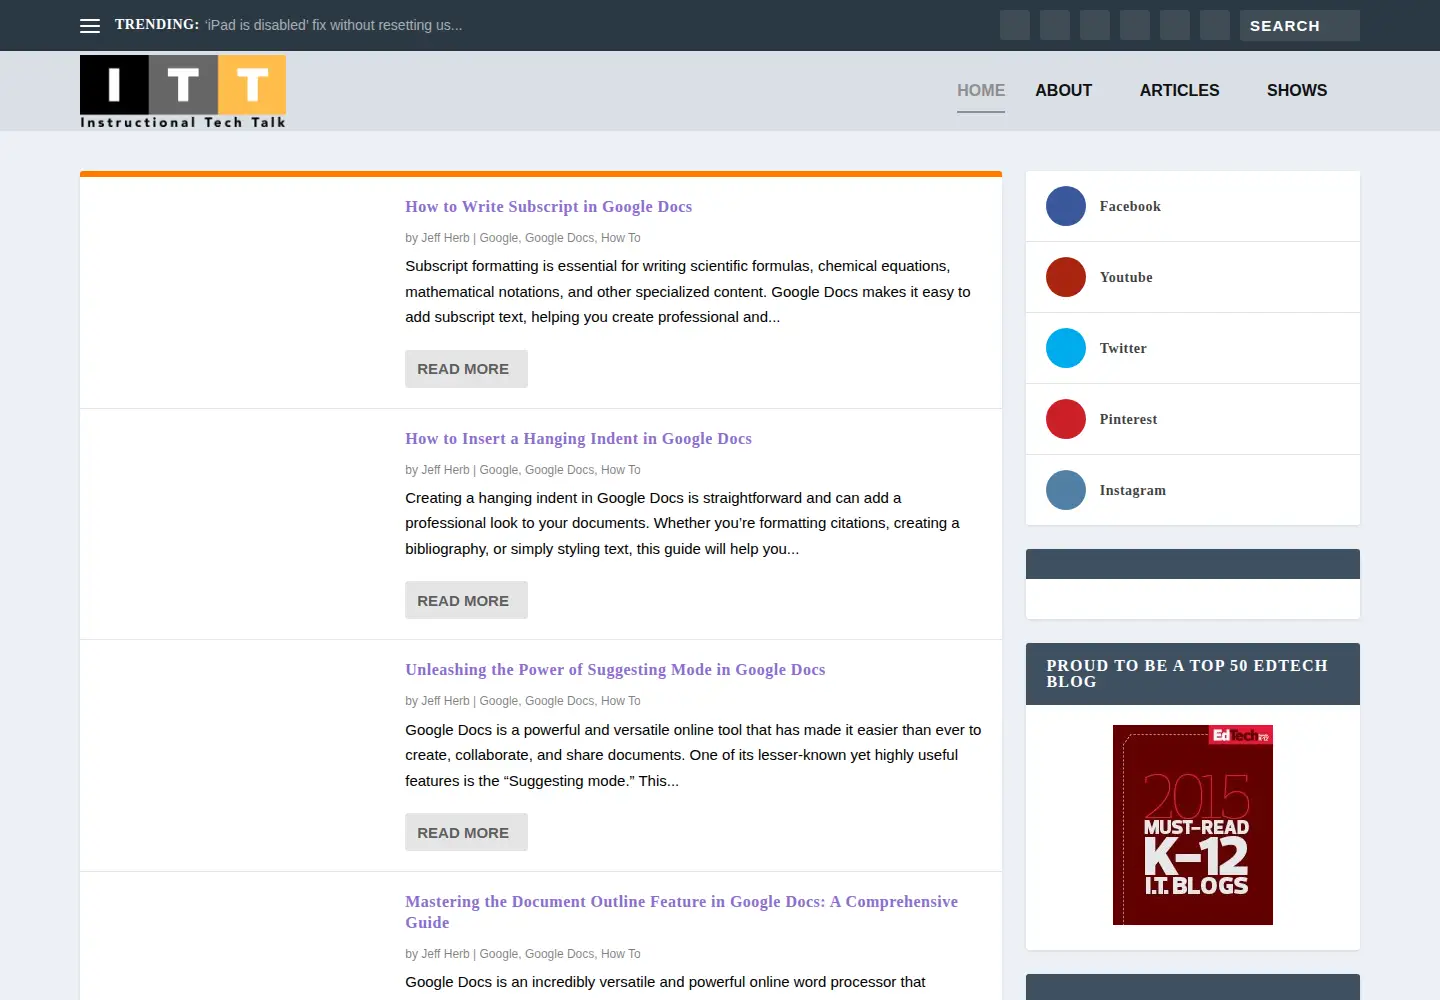1440x1000 pixels.
Task: Open 'How to Write Subscript in Google Docs' title
Action: (548, 207)
